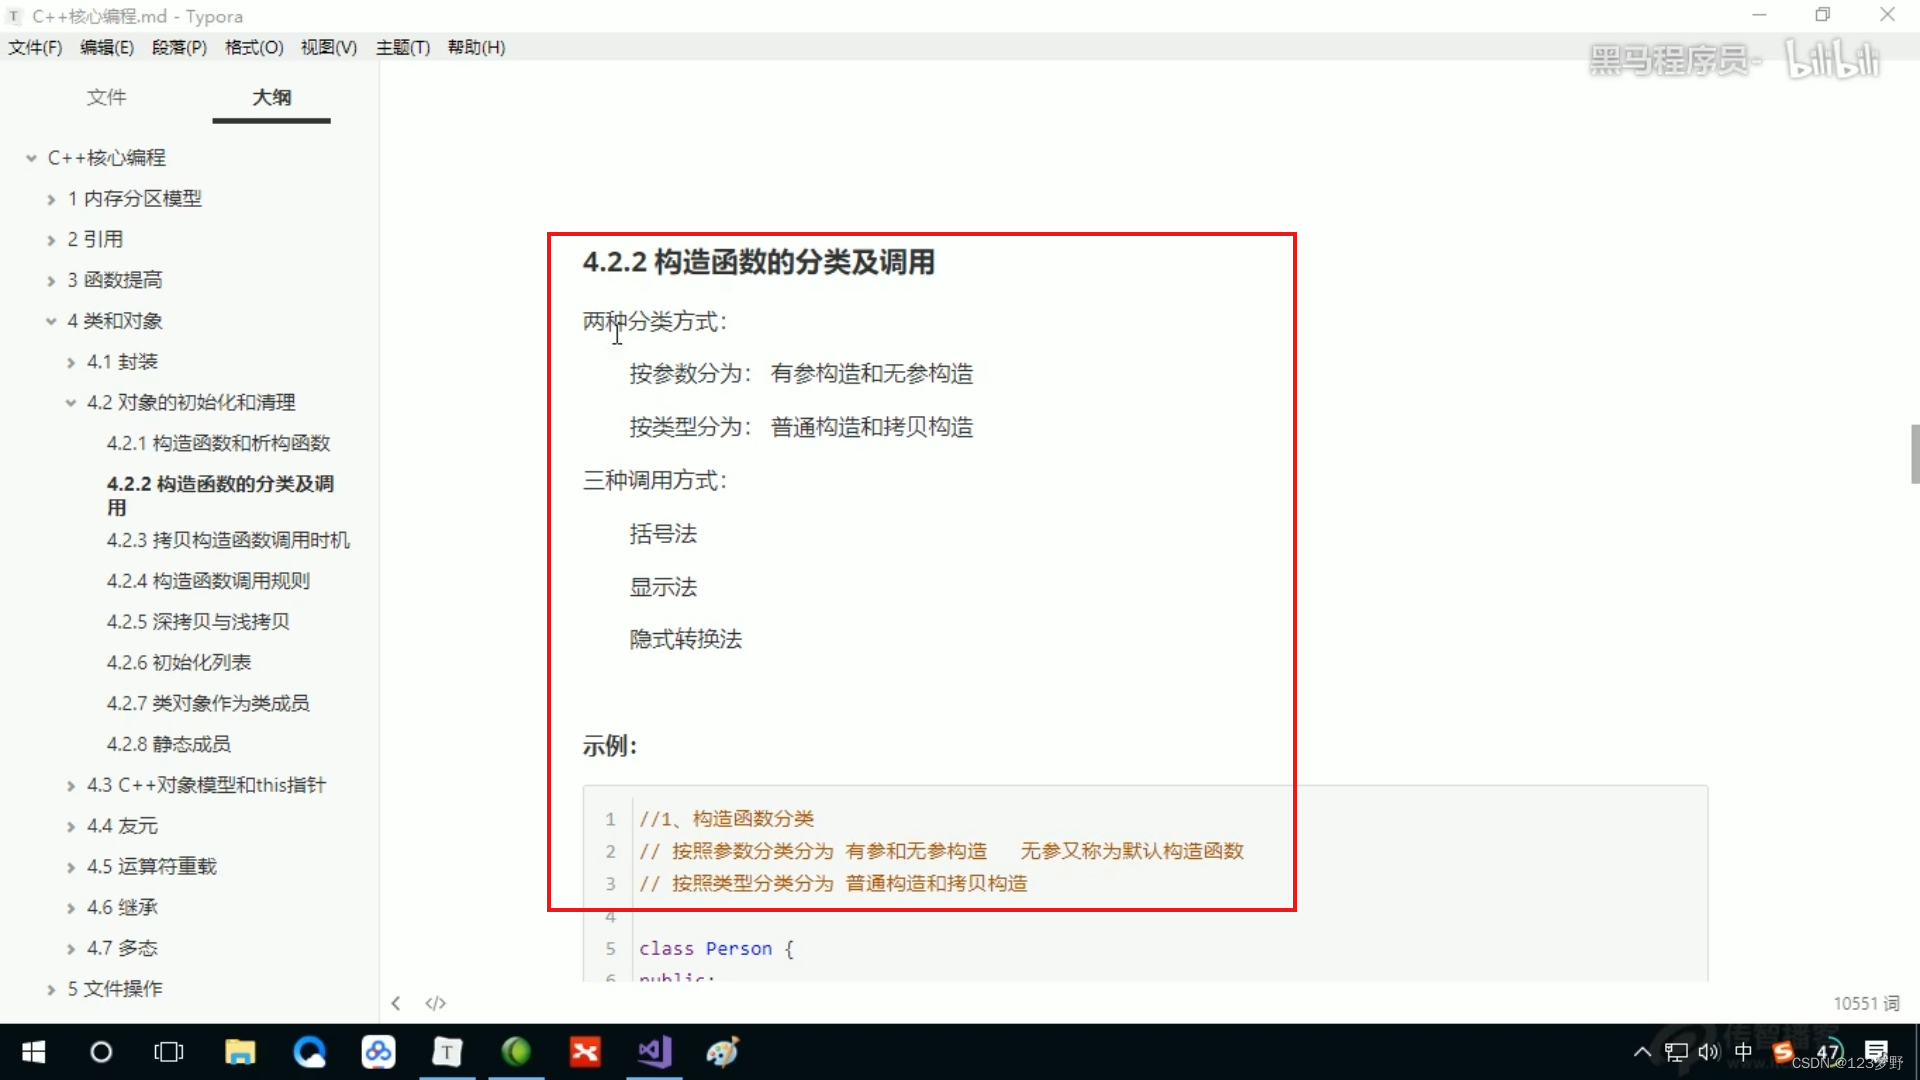
Task: Click text 括号法 in document
Action: (x=663, y=534)
